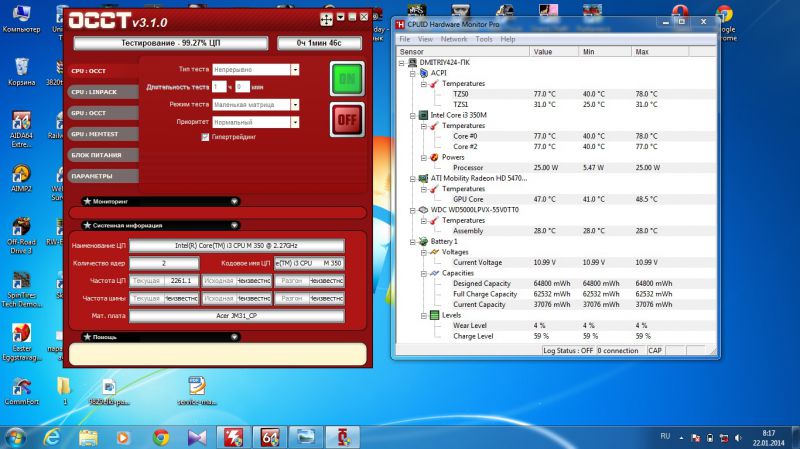Launch Internet Explorer from taskbar

coord(52,438)
